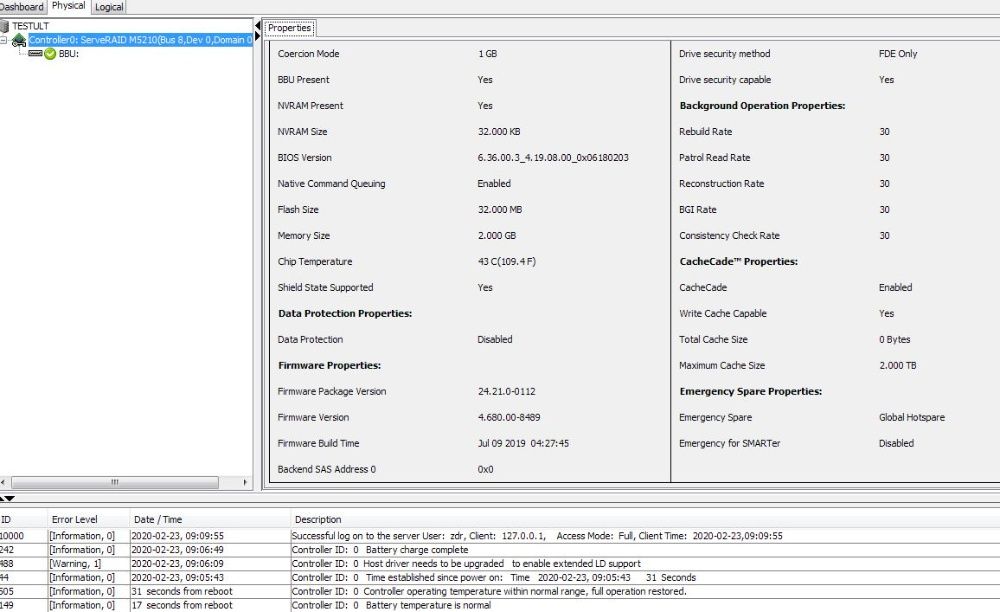Image resolution: width=1000 pixels, height=612 pixels.
Task: Select the 'Successful log on to the server' row
Action: 500,536
